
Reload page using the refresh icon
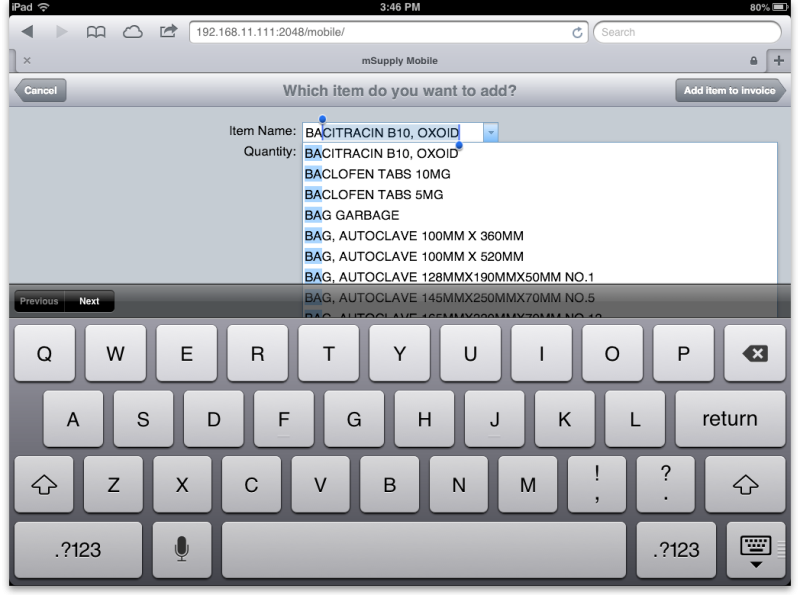click(577, 32)
